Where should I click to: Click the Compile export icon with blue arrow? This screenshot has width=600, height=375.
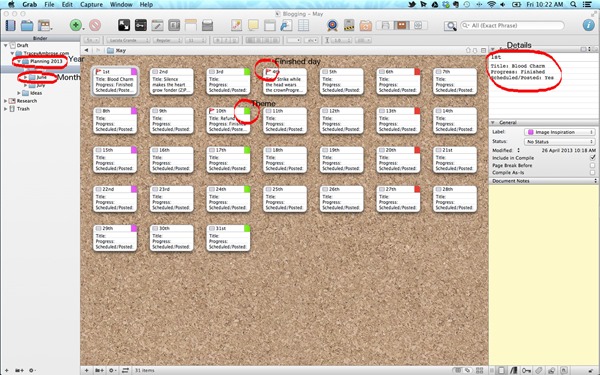point(286,25)
